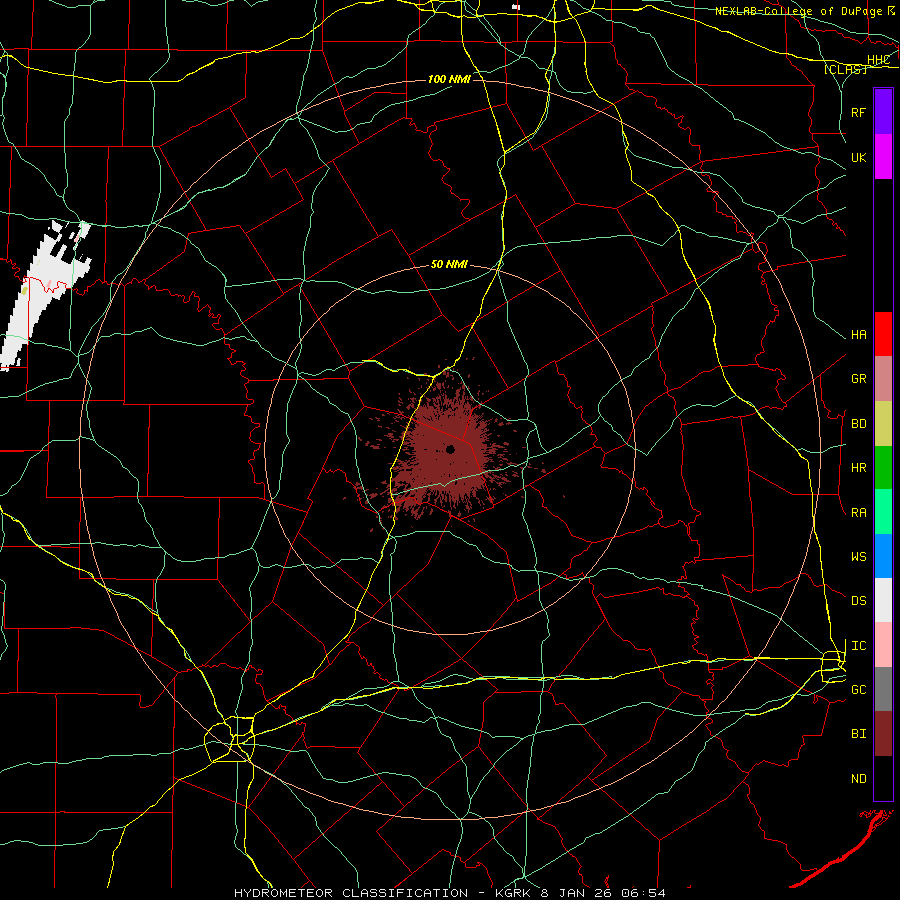Image resolution: width=900 pixels, height=900 pixels.
Task: Click the IC legend label
Action: (x=859, y=646)
